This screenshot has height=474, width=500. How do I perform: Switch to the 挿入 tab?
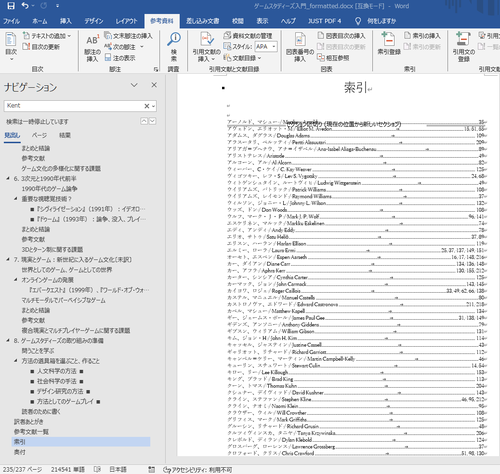(x=66, y=21)
